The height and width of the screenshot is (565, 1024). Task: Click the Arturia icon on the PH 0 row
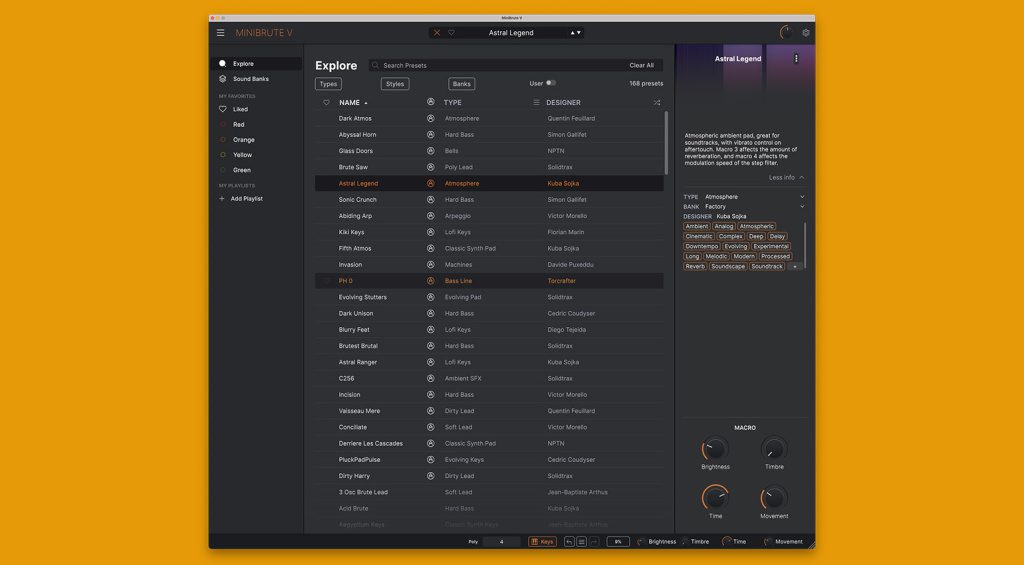pos(430,281)
